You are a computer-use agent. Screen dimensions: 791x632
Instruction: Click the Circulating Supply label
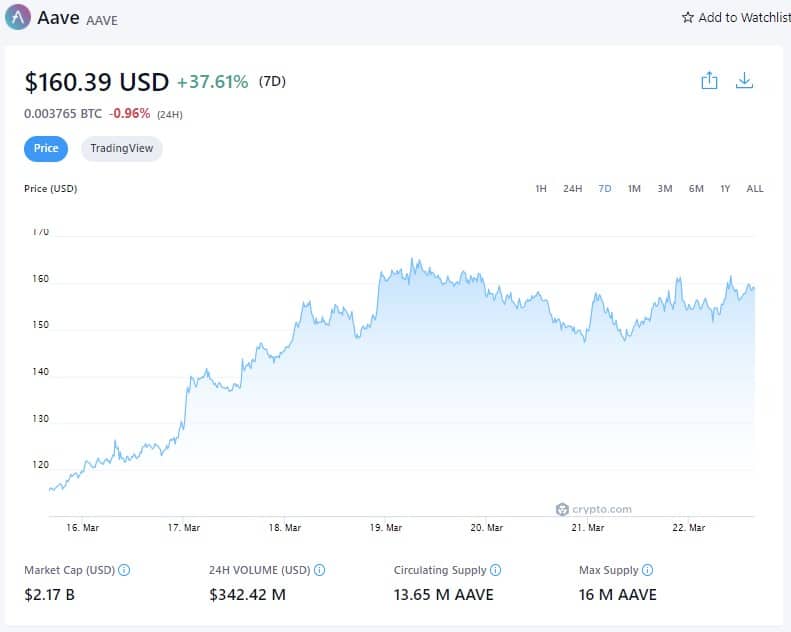tap(440, 570)
